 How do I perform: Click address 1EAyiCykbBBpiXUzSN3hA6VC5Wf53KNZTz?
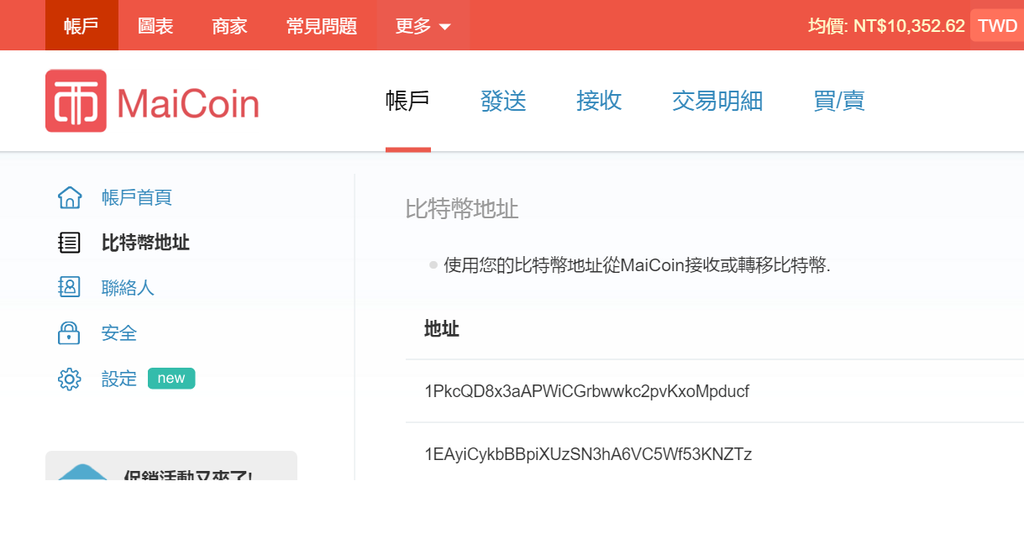(x=588, y=454)
